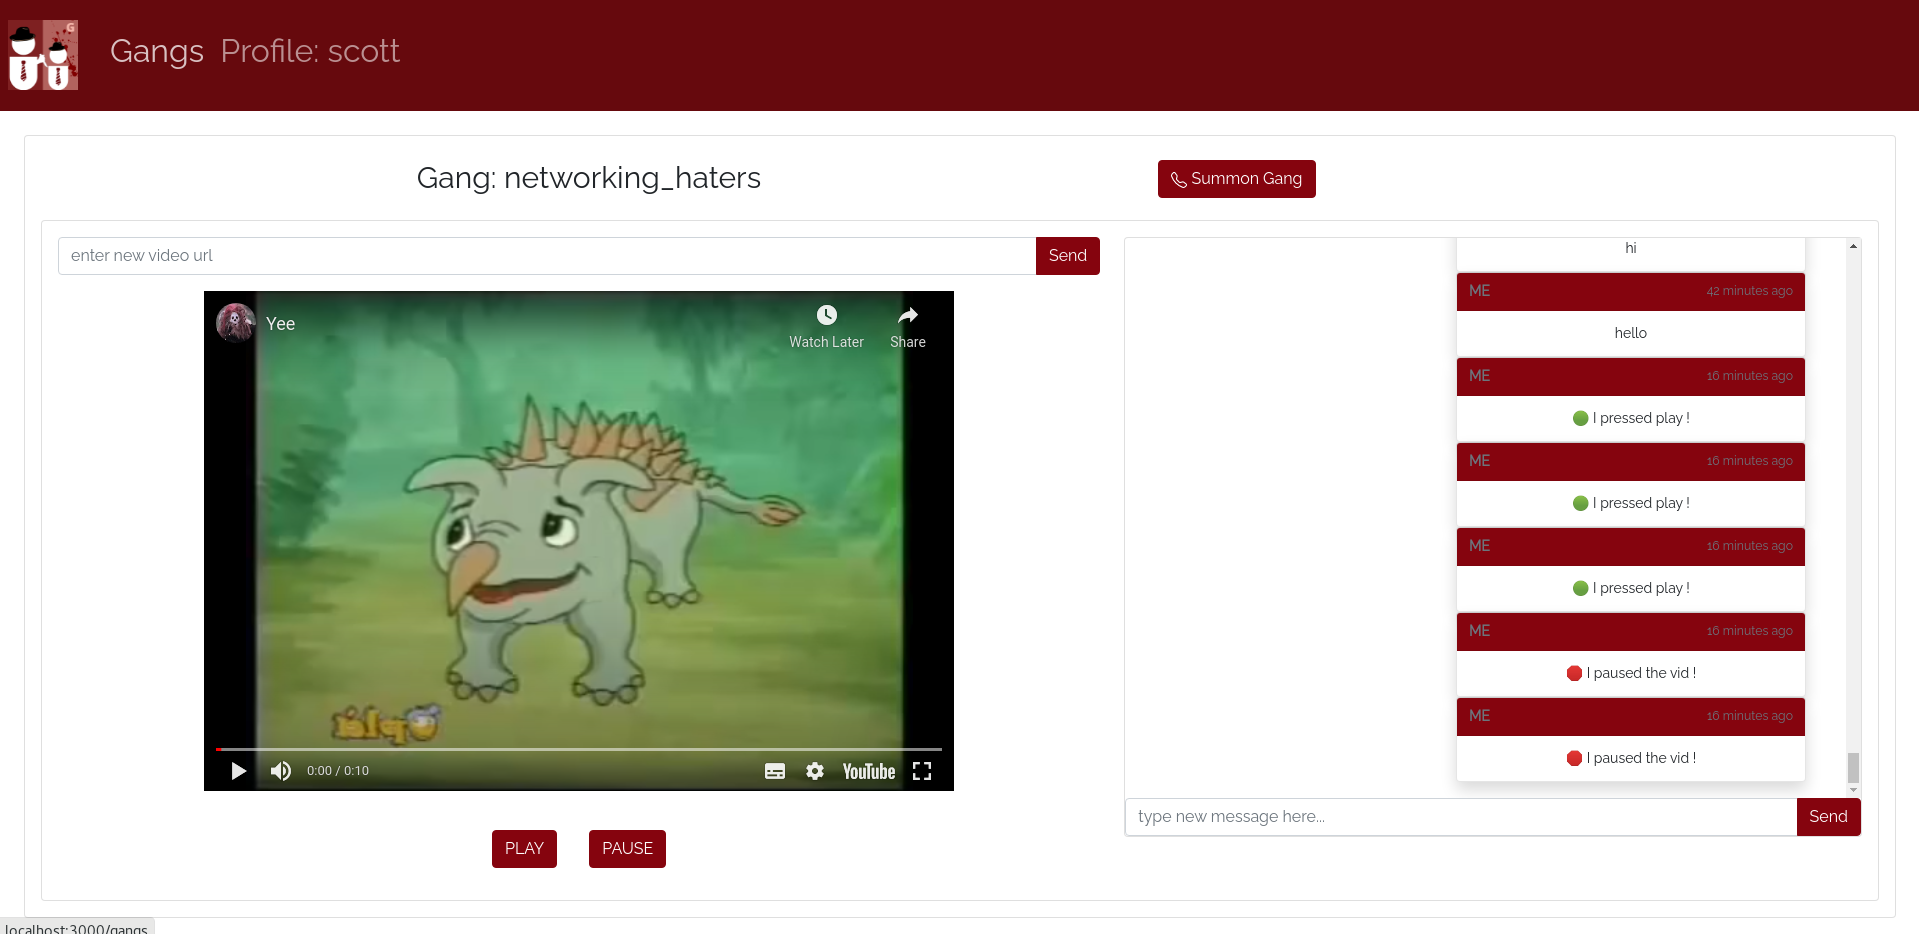This screenshot has width=1919, height=934.
Task: Open YouTube player settings gear
Action: (x=815, y=771)
